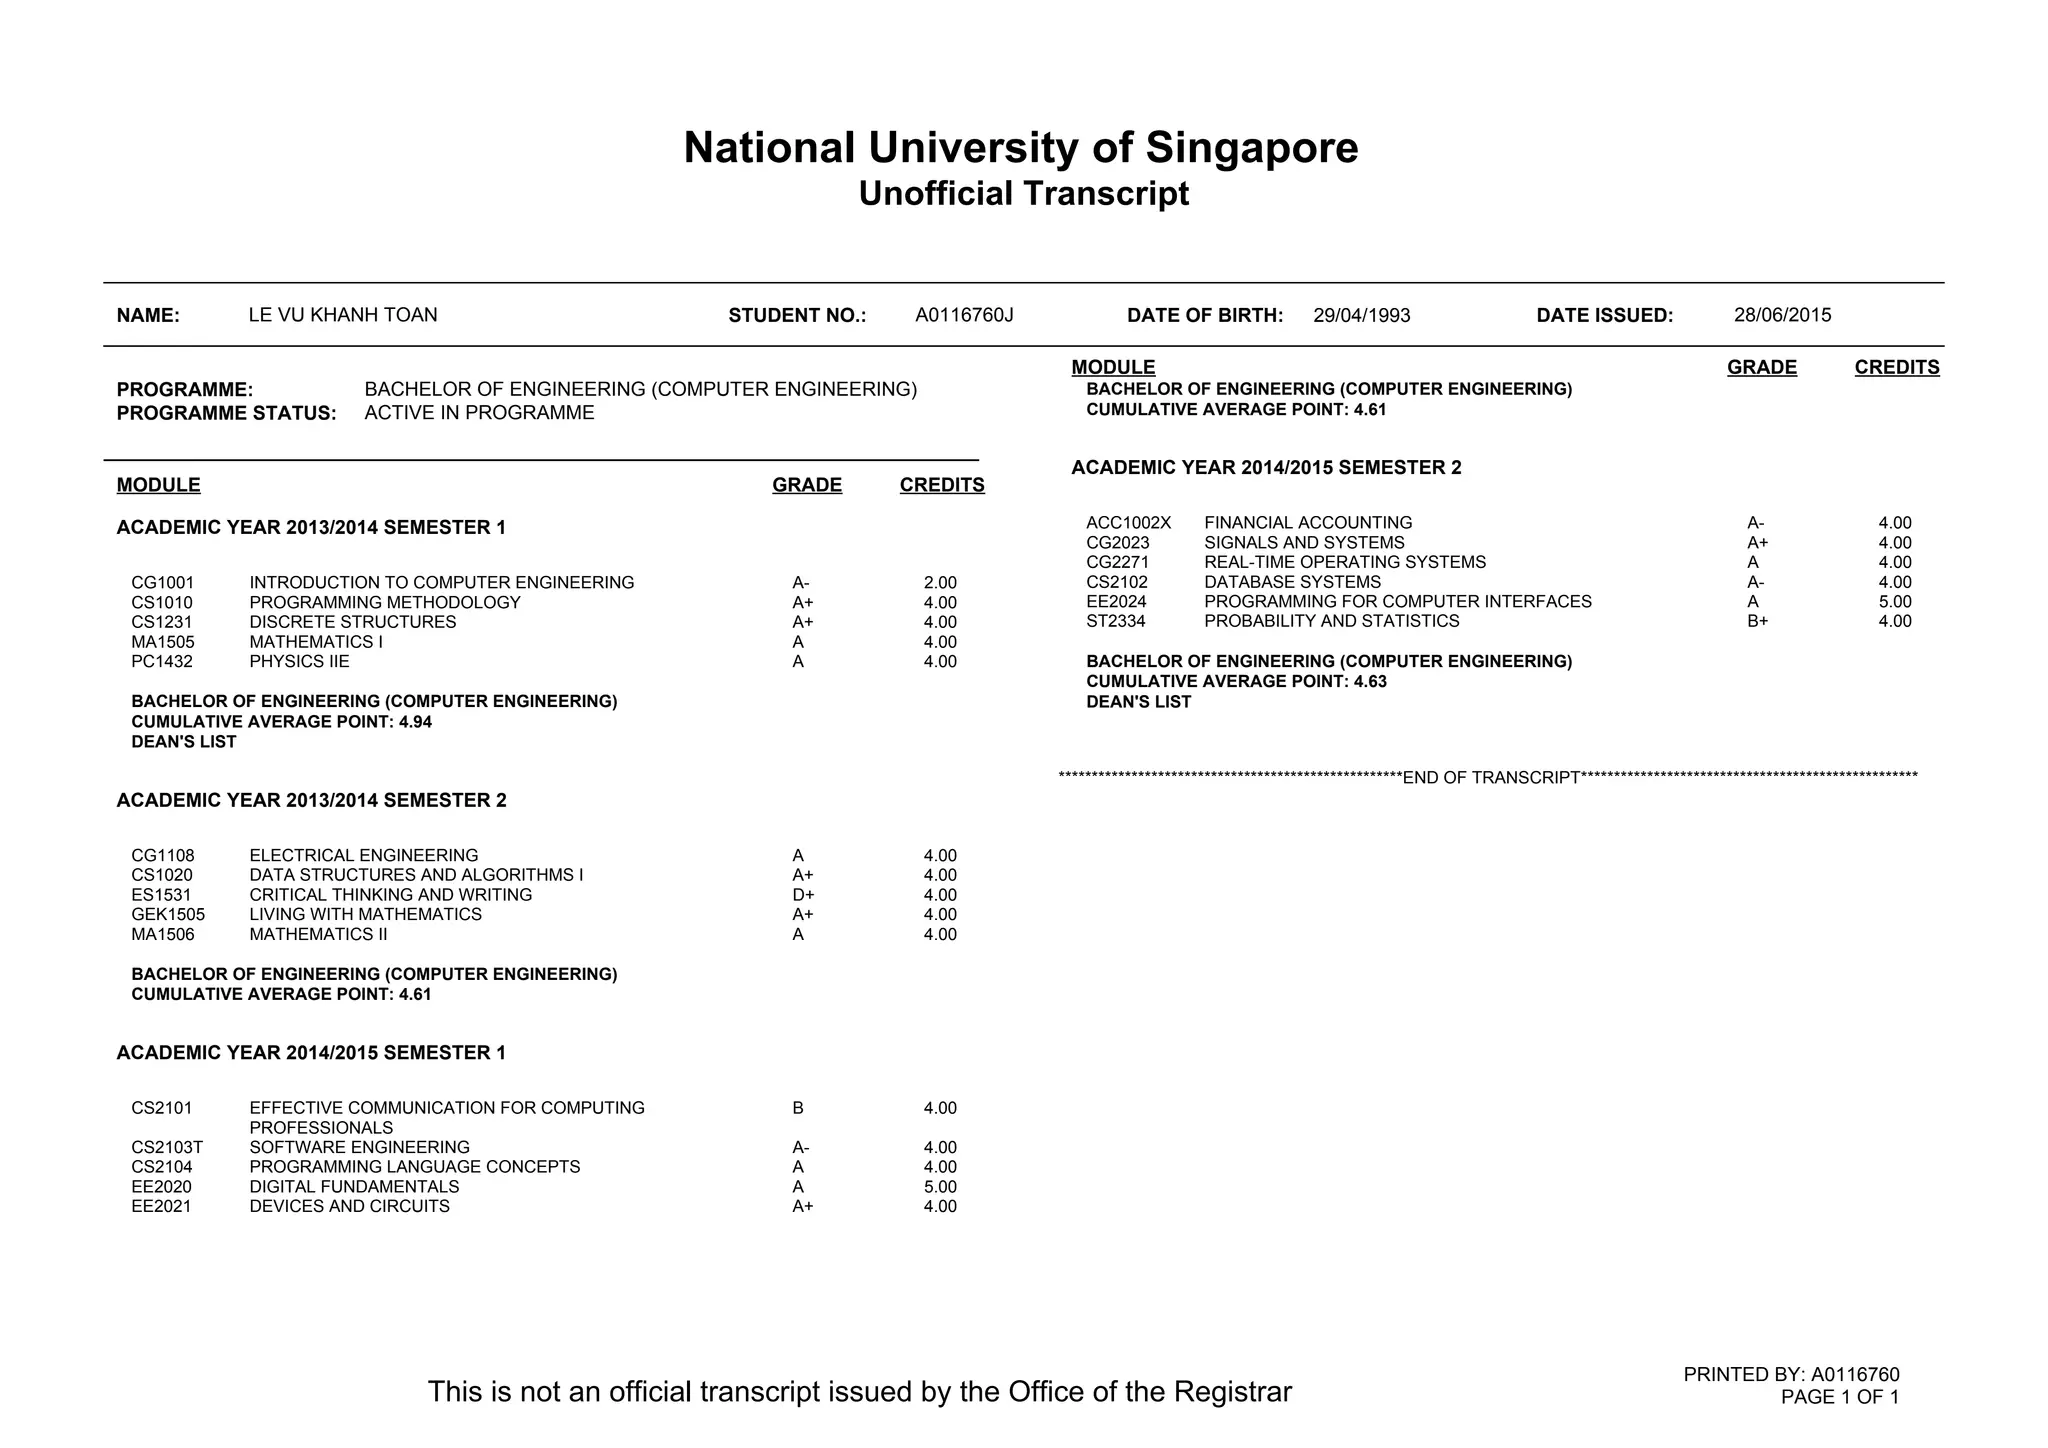2048x1448 pixels.
Task: Select the student name LE VU KHANH TOAN
Action: [x=343, y=315]
